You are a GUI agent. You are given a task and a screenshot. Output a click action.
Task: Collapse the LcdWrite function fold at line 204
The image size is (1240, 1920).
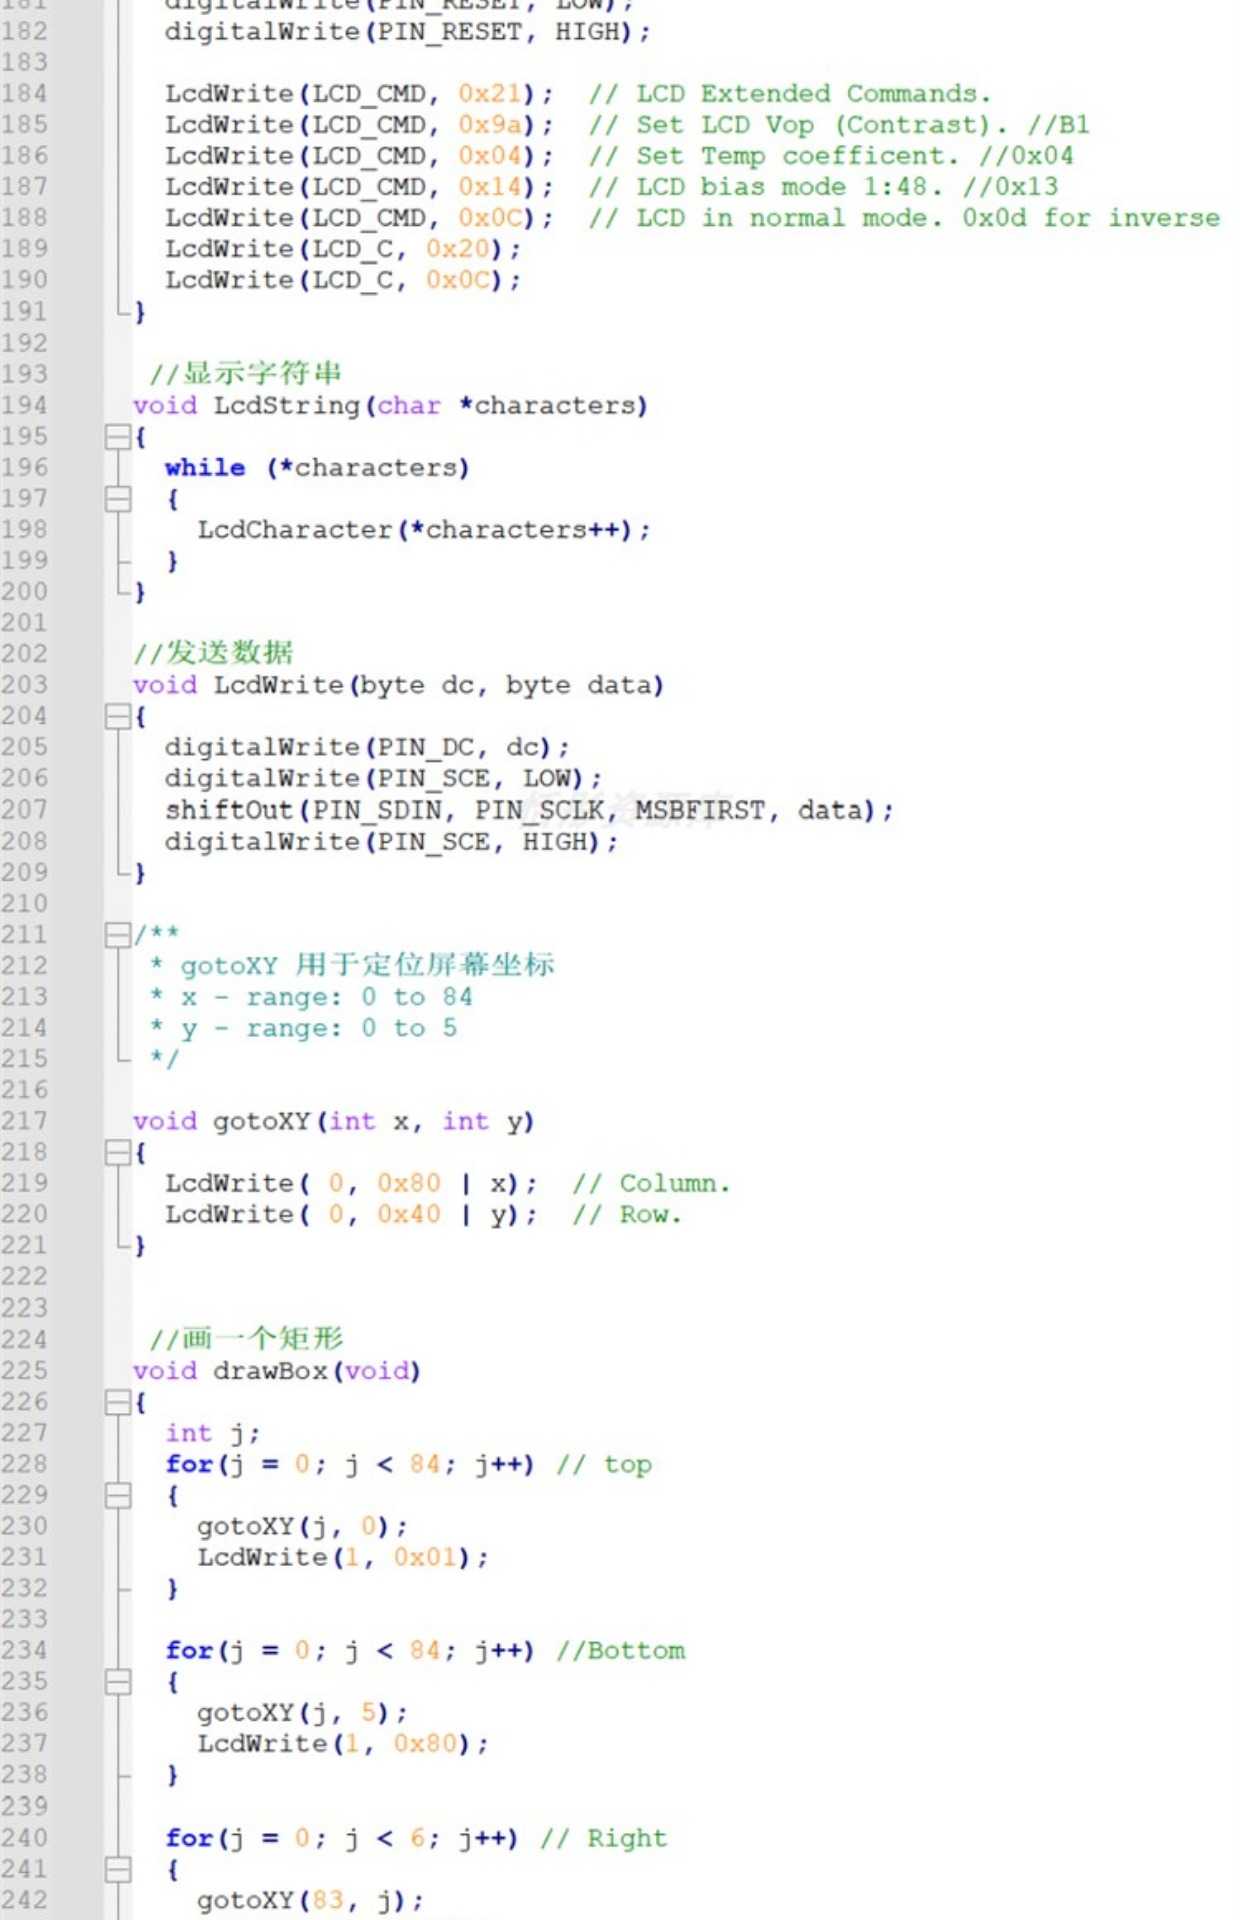[x=118, y=716]
